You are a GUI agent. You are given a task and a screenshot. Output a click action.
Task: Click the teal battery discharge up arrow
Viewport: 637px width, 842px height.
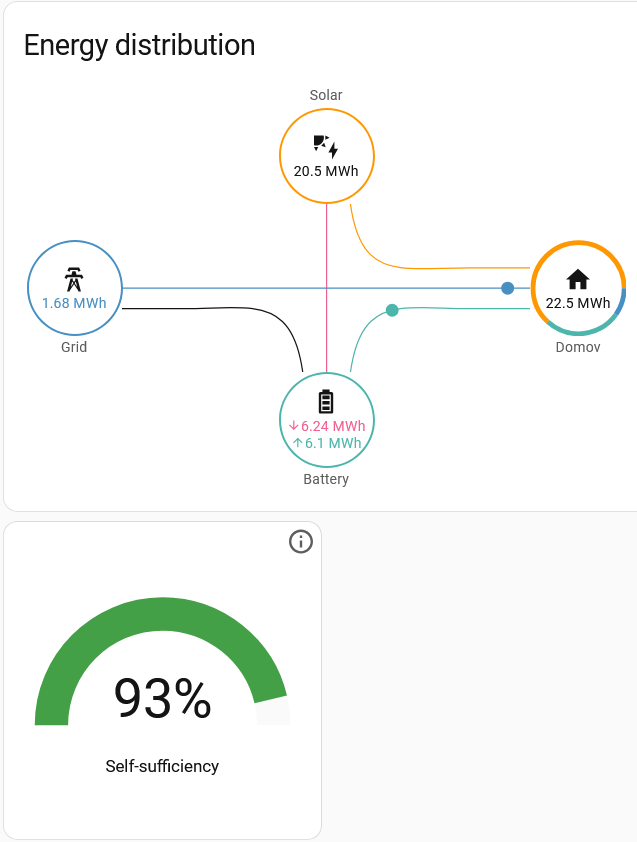click(297, 443)
